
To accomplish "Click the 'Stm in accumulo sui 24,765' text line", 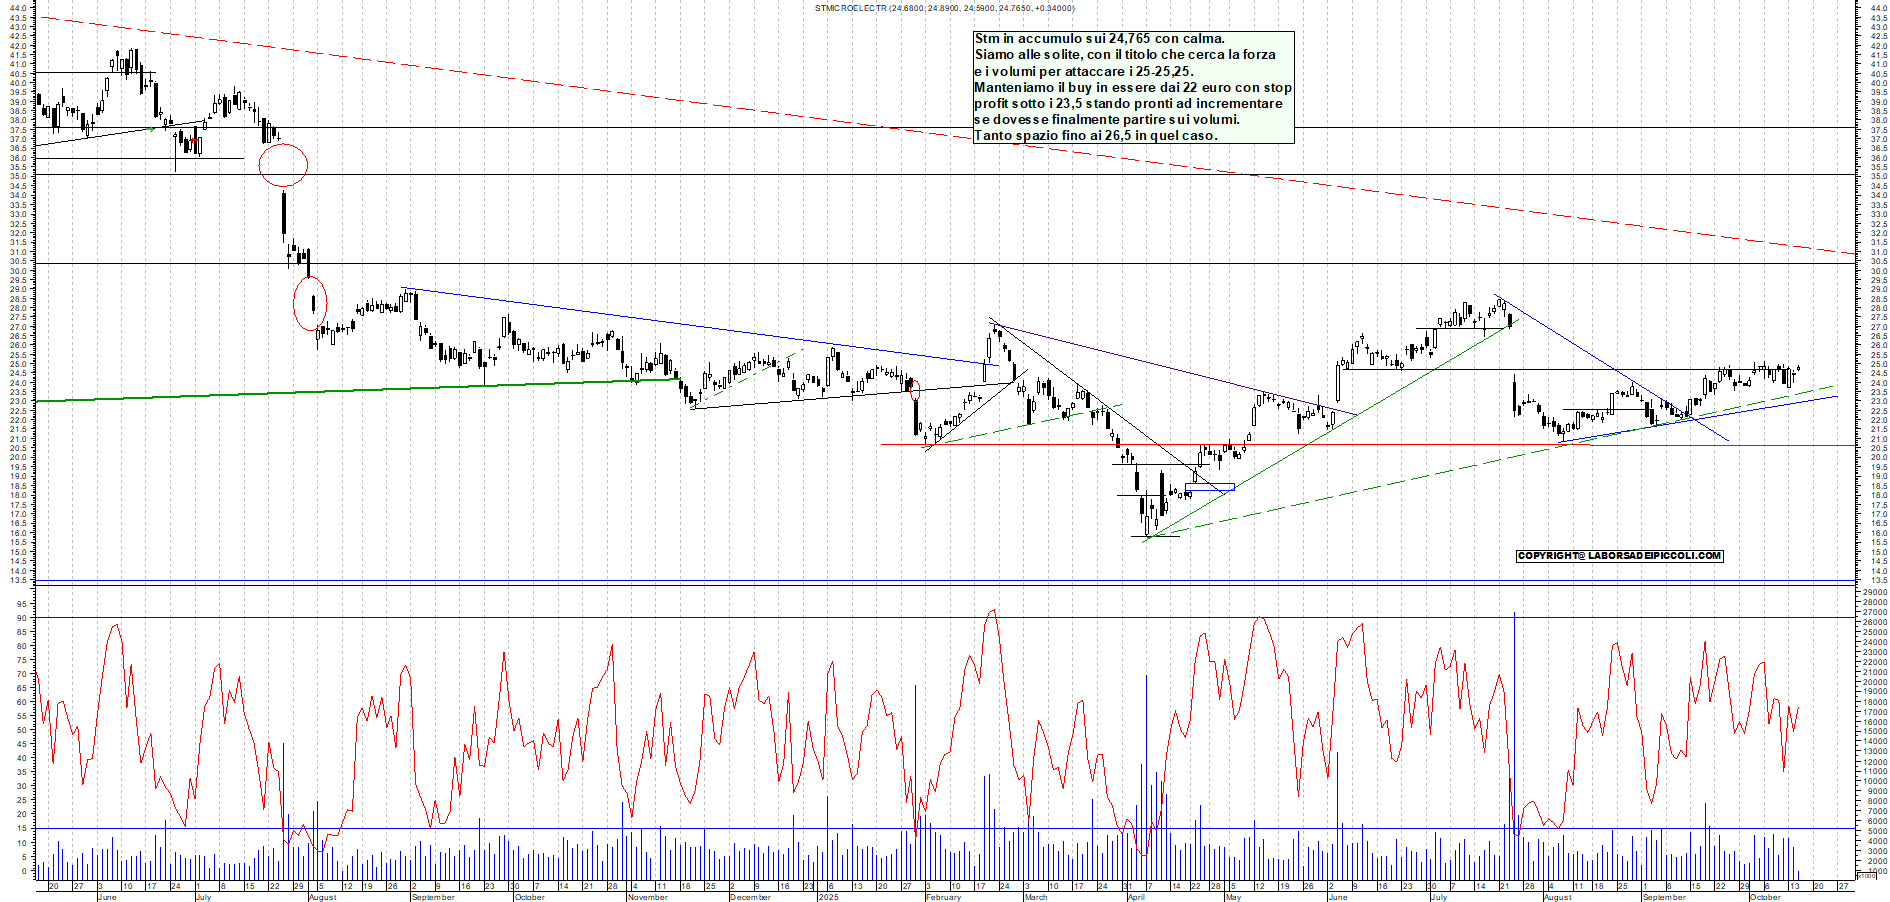I will (1099, 39).
